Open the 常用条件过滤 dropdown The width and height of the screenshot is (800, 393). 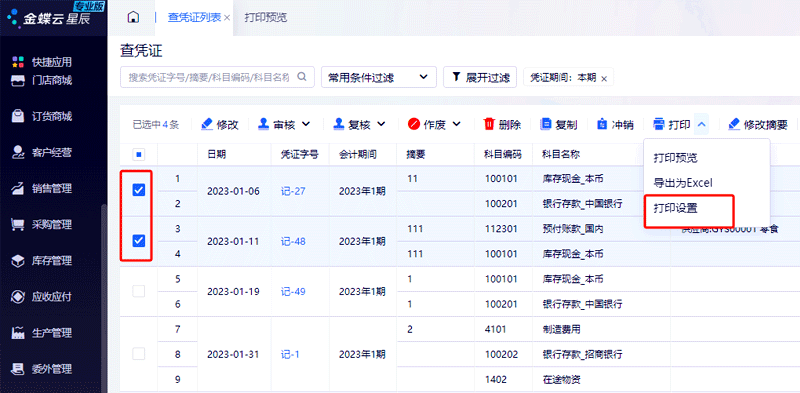[x=379, y=77]
